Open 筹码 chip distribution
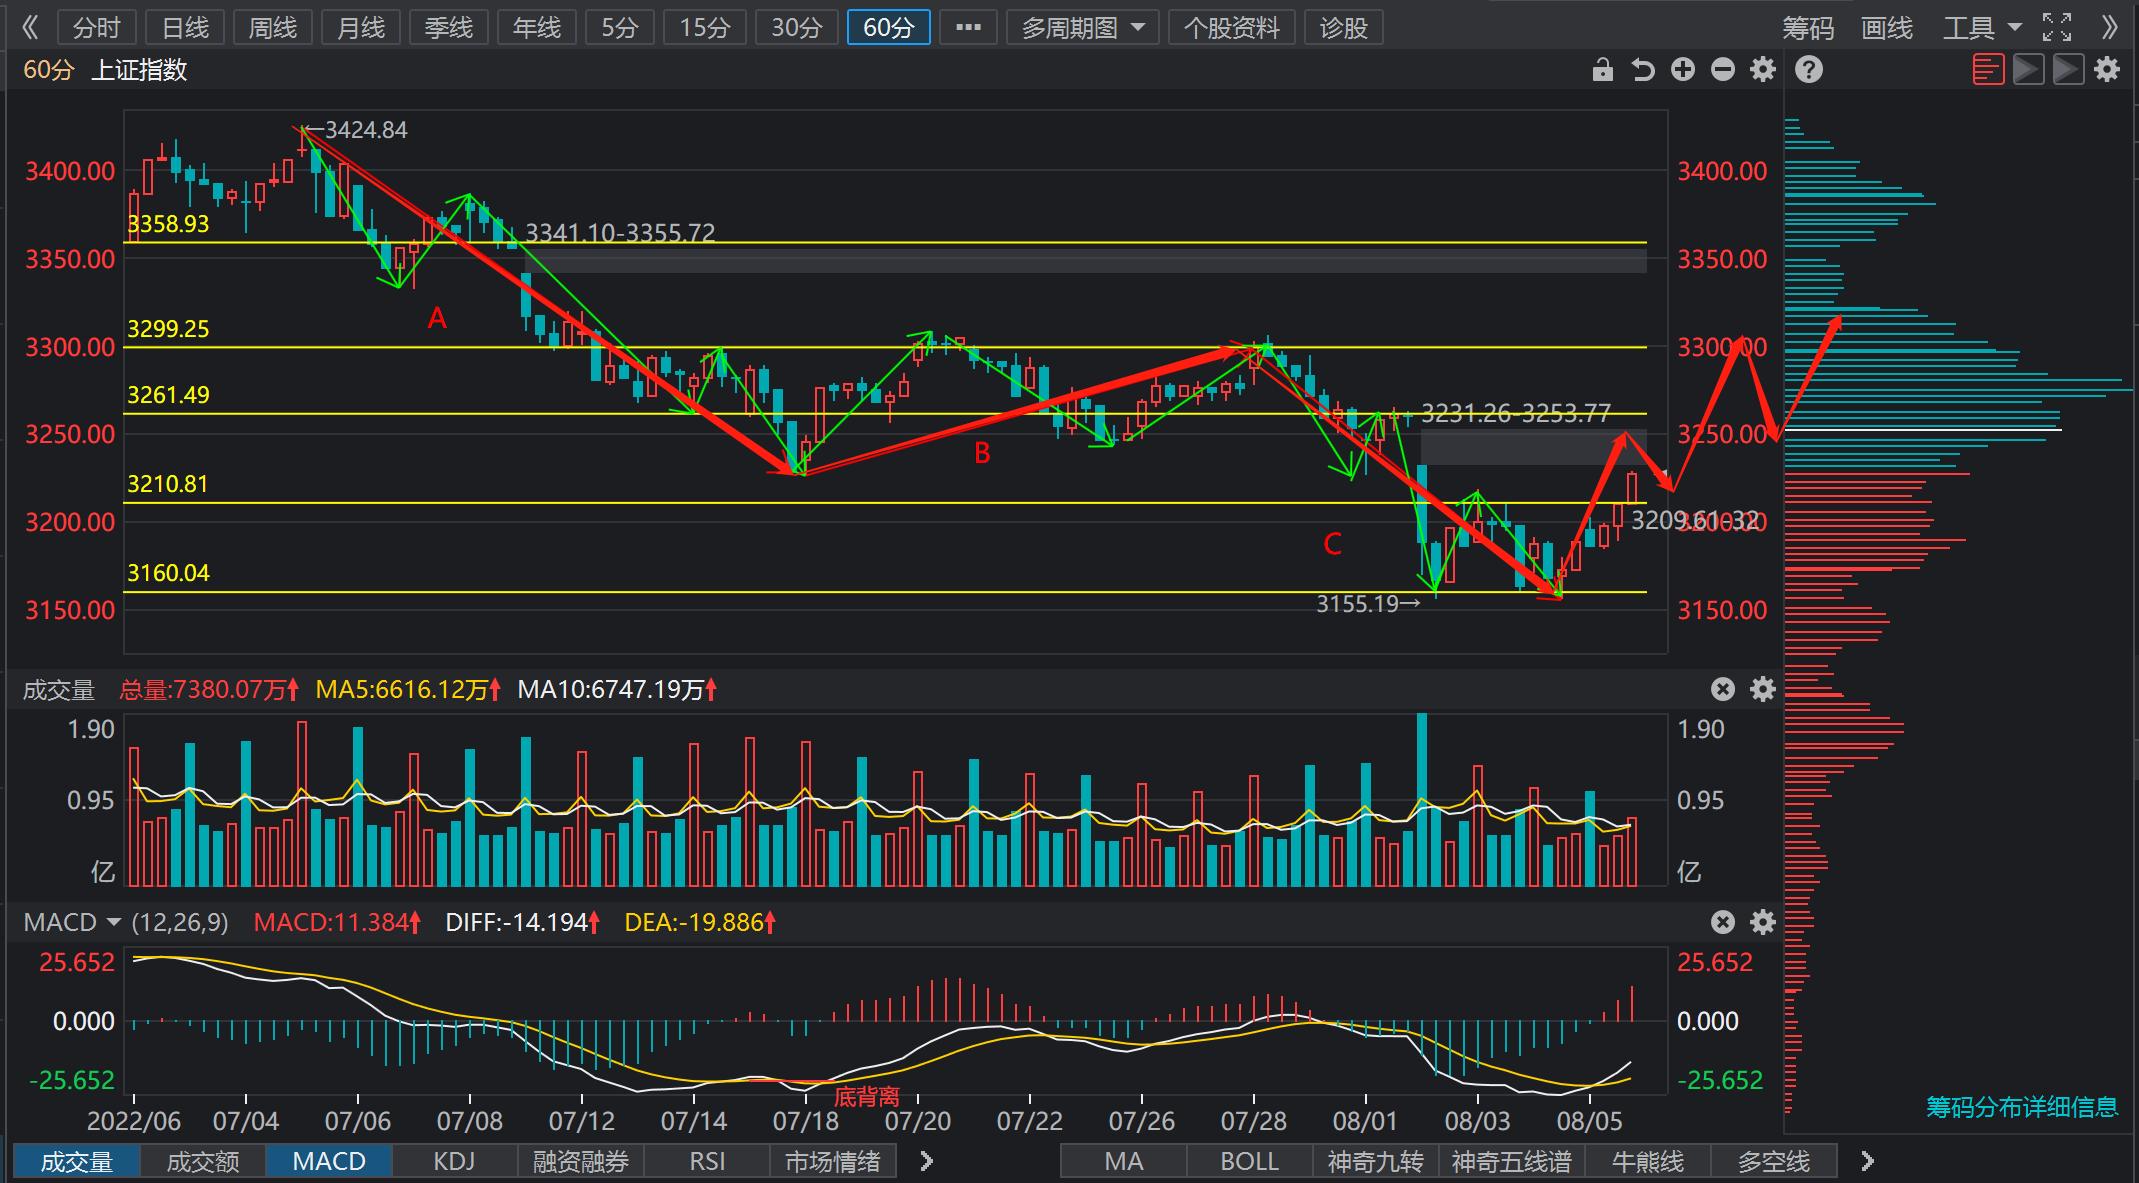The width and height of the screenshot is (2139, 1183). coord(1809,28)
